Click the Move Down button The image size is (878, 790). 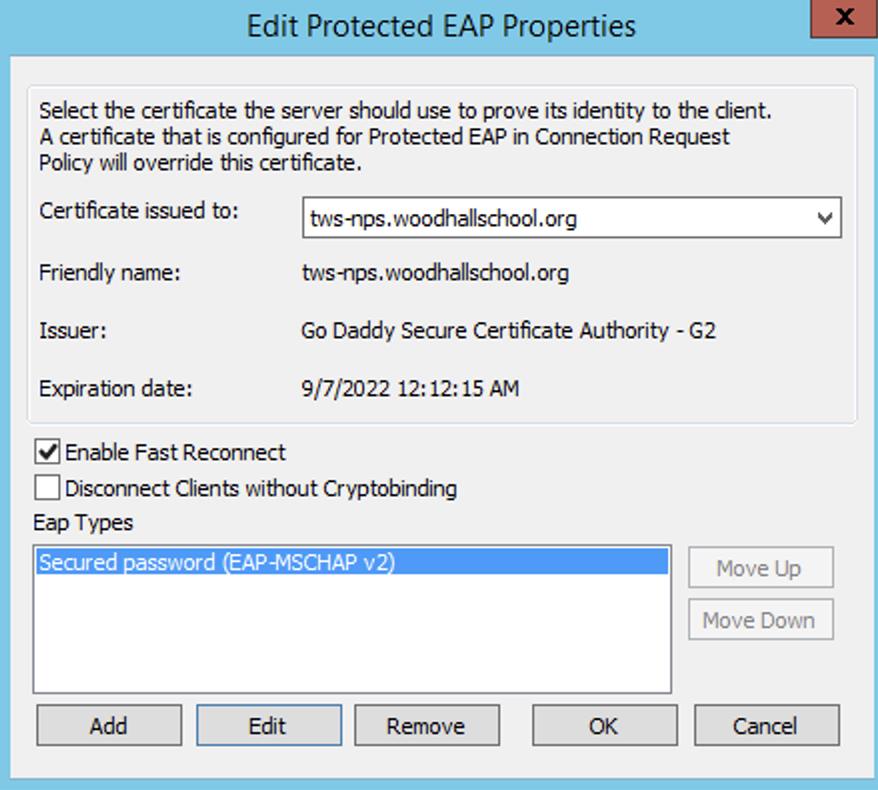tap(761, 620)
